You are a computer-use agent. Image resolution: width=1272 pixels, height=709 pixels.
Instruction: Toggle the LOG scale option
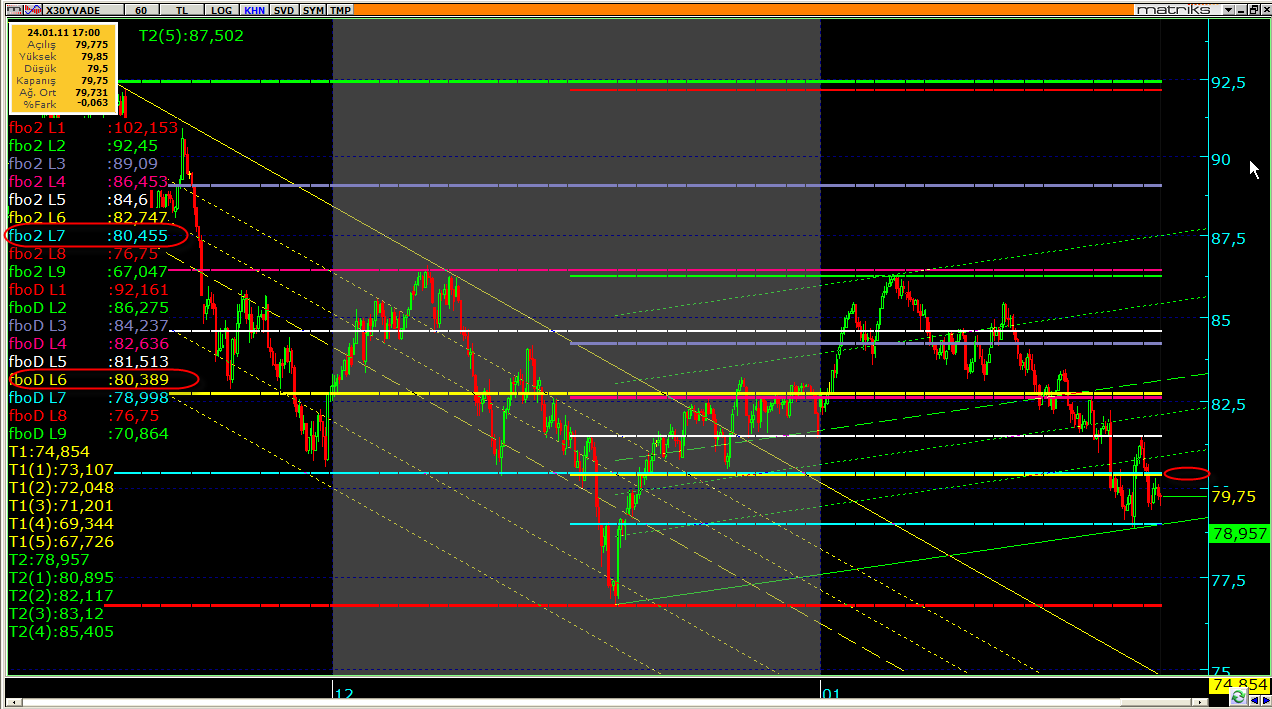221,9
